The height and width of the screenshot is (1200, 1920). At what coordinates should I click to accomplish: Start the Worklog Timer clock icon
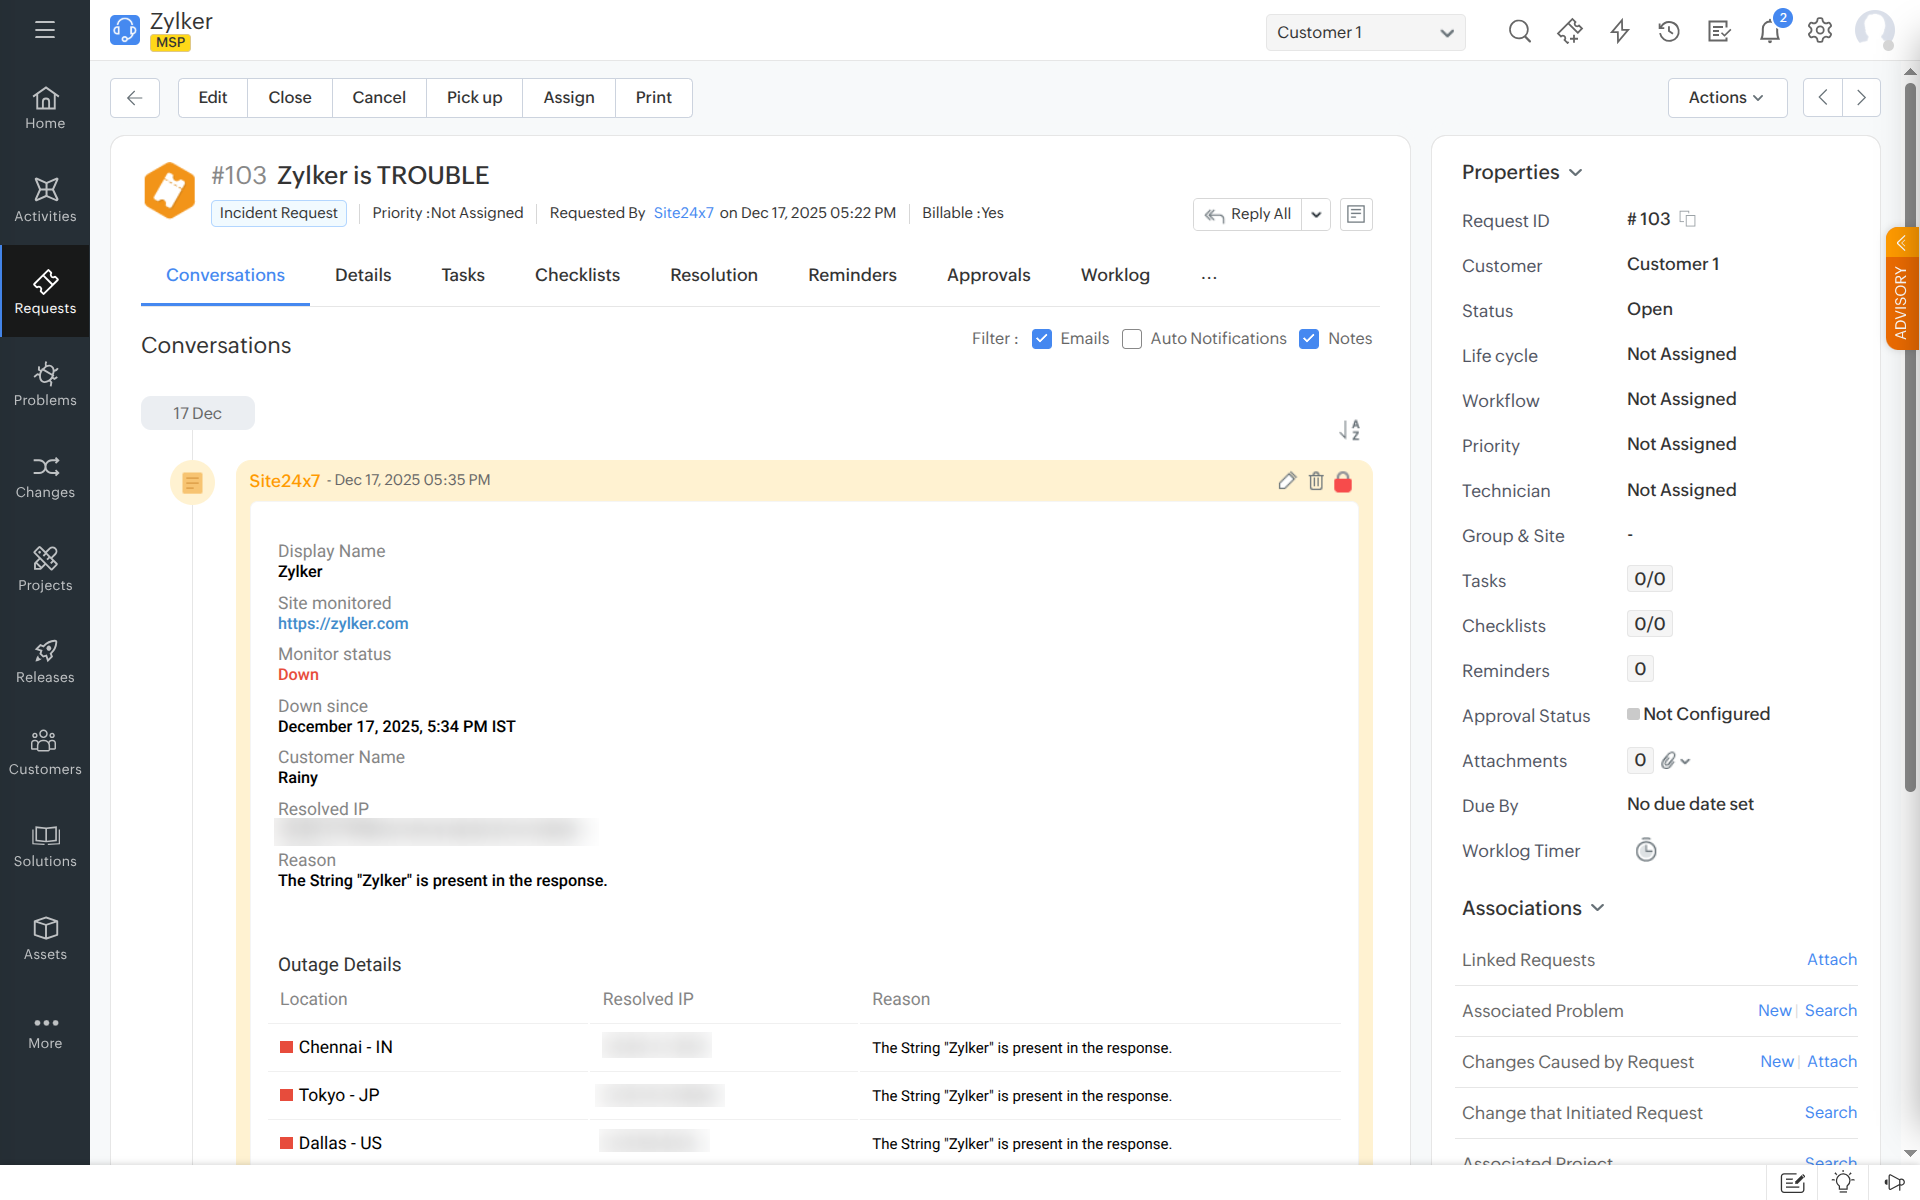pyautogui.click(x=1645, y=851)
